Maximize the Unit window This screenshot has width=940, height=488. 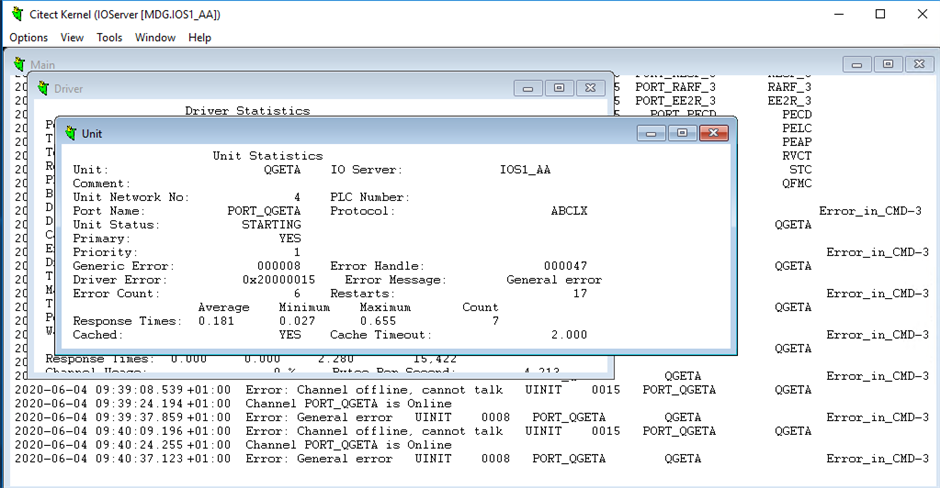click(x=682, y=133)
